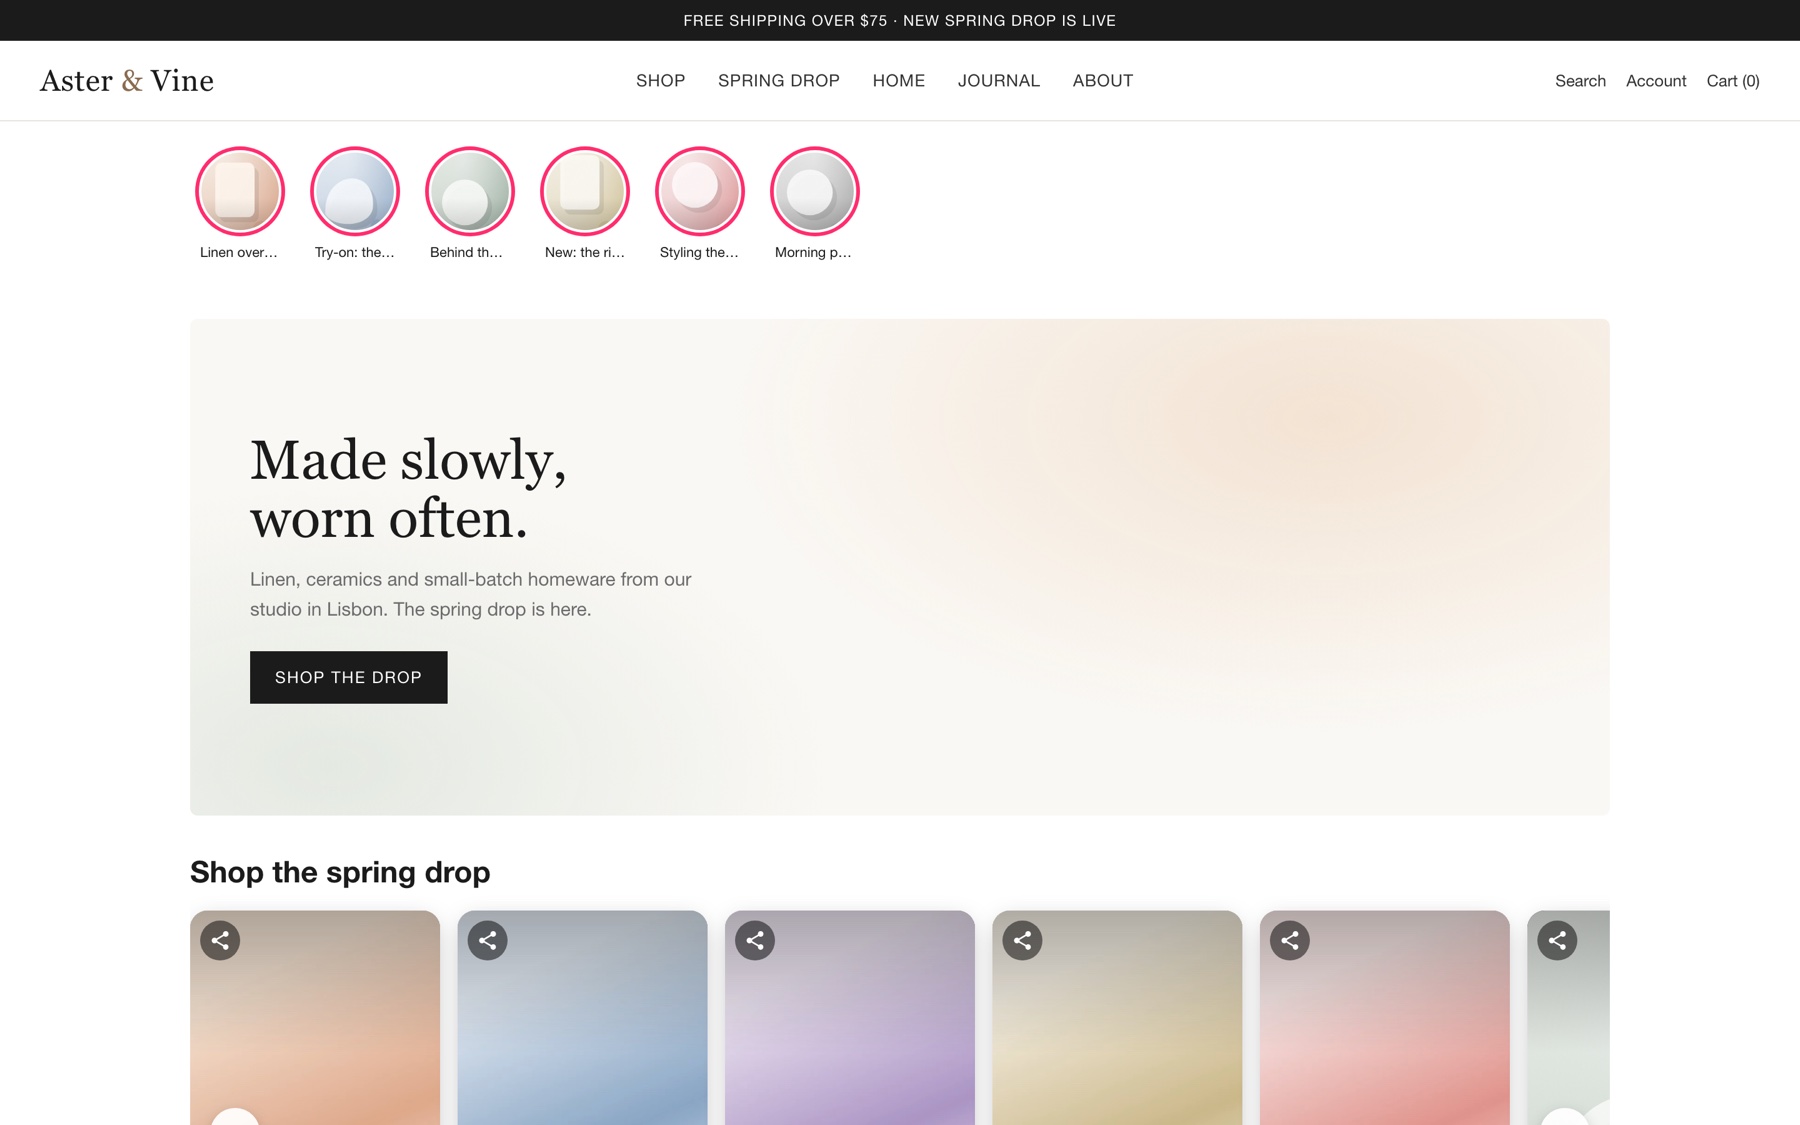Open the Account link
This screenshot has height=1125, width=1800.
pos(1656,81)
